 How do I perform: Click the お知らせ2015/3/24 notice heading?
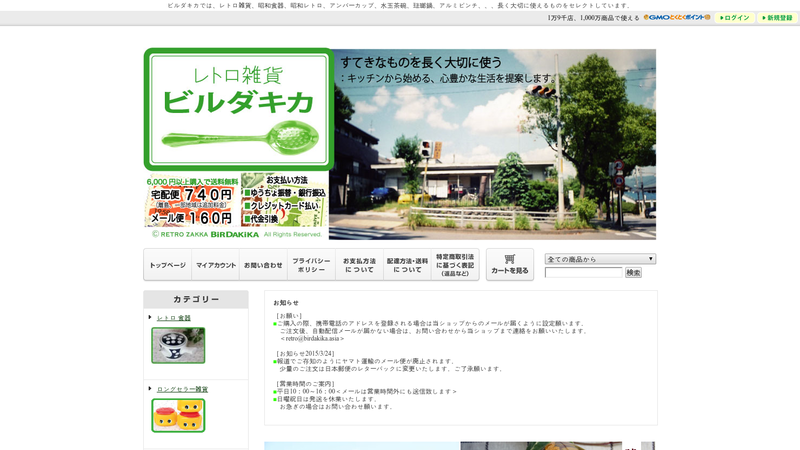coord(305,353)
